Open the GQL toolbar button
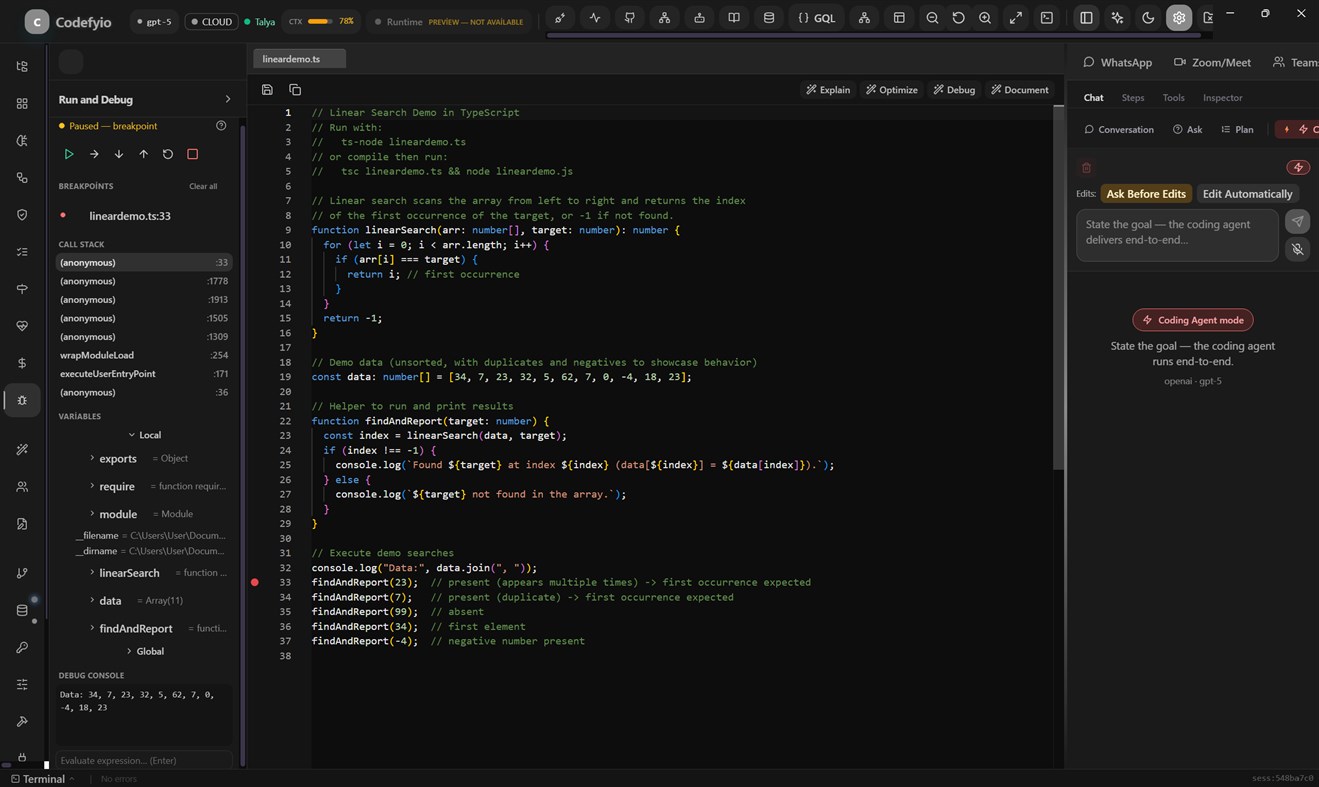 point(817,18)
